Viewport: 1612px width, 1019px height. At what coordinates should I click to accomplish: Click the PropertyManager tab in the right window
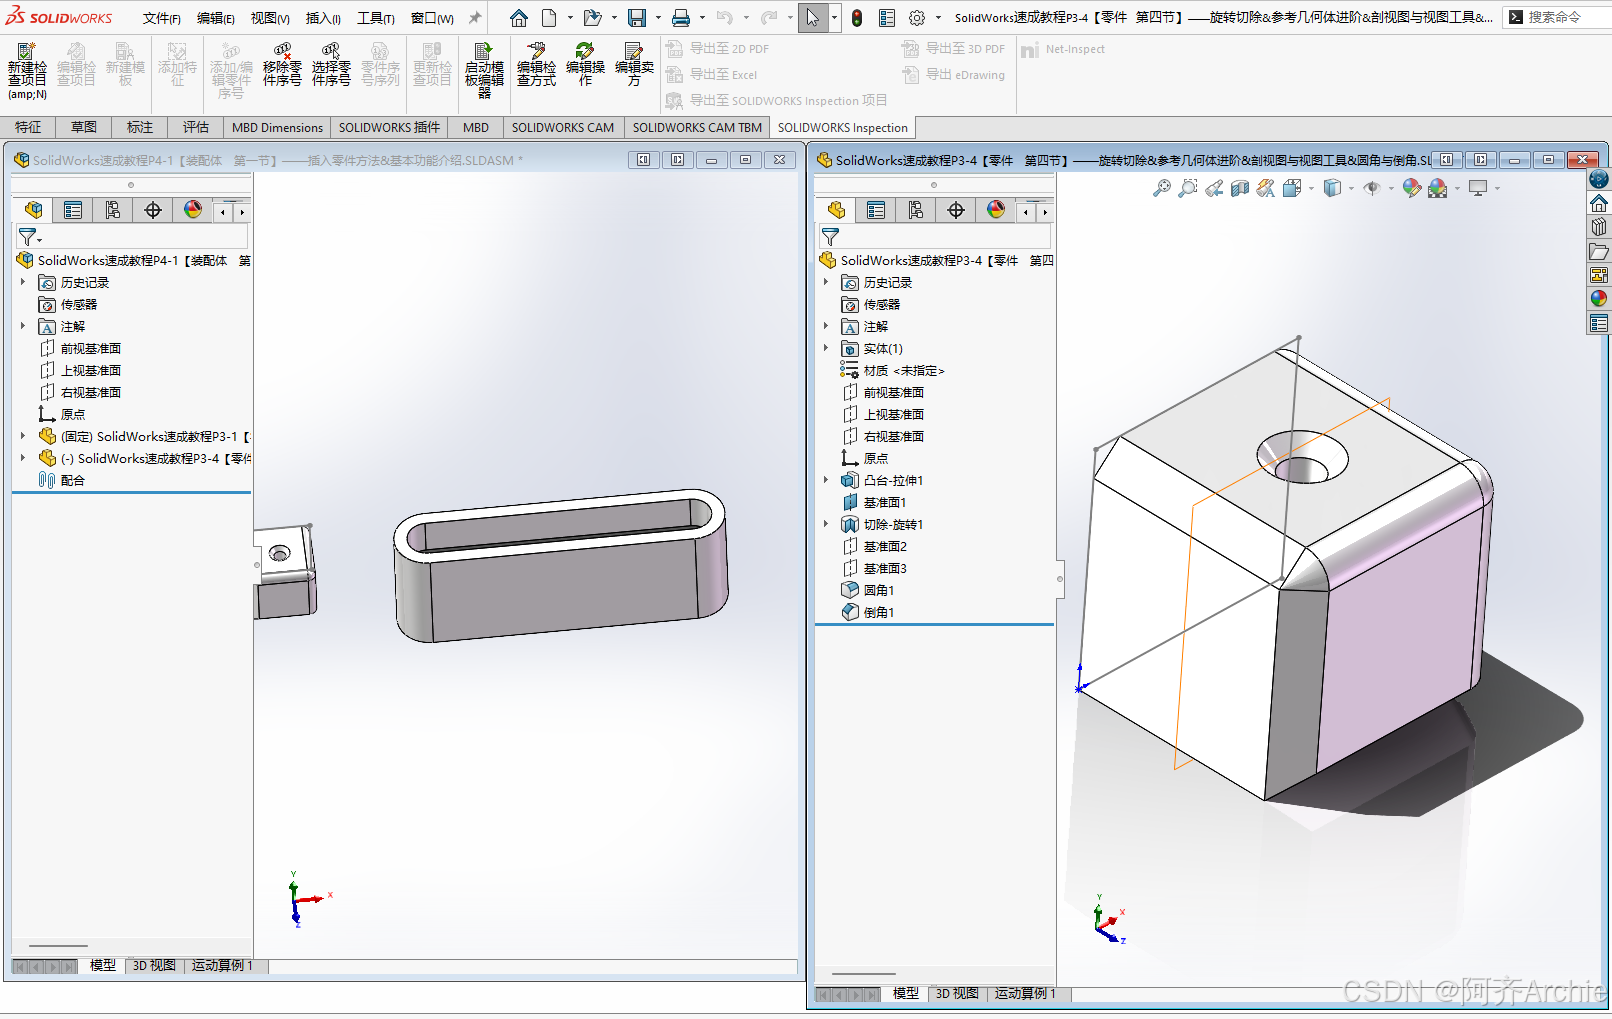click(x=876, y=210)
